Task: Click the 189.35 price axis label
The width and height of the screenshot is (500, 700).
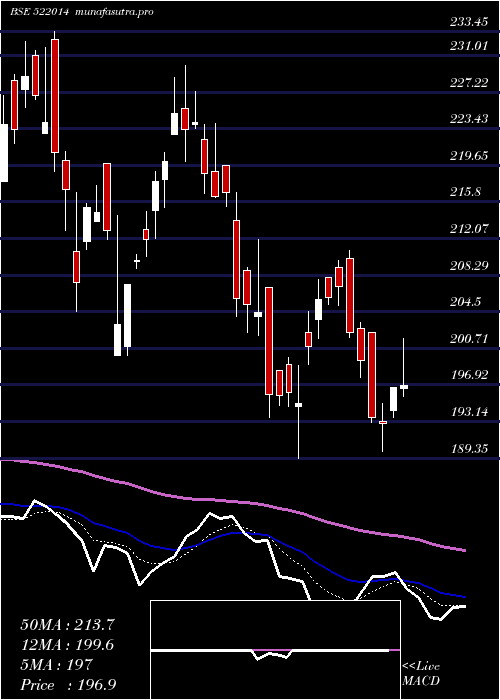Action: pyautogui.click(x=467, y=448)
